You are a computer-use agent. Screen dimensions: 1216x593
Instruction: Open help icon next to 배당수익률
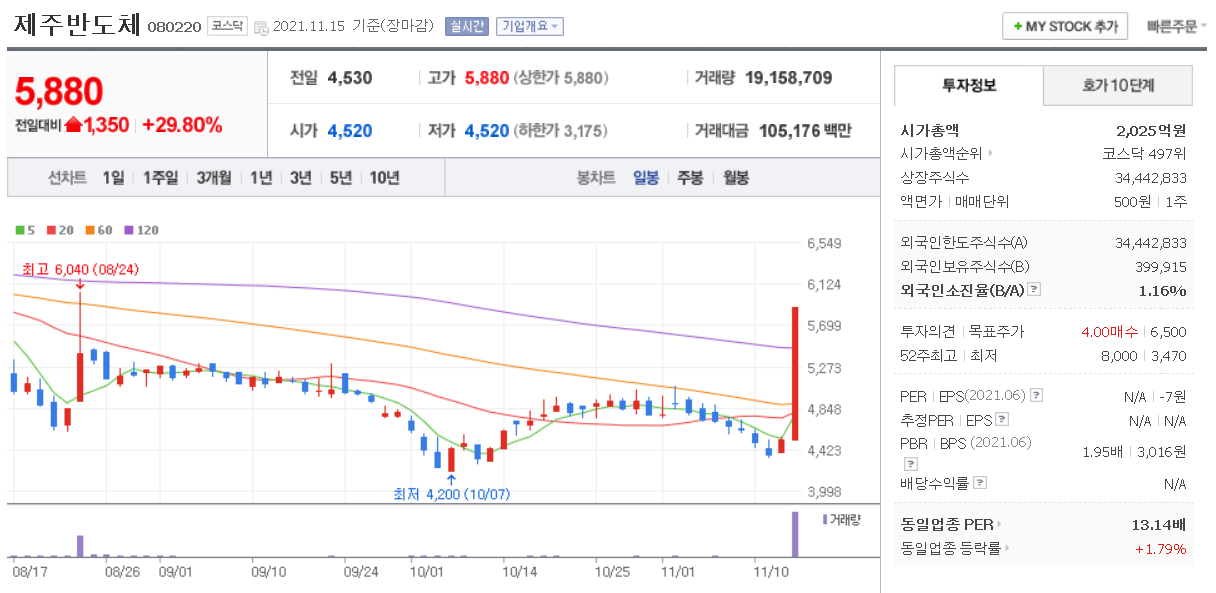click(980, 483)
